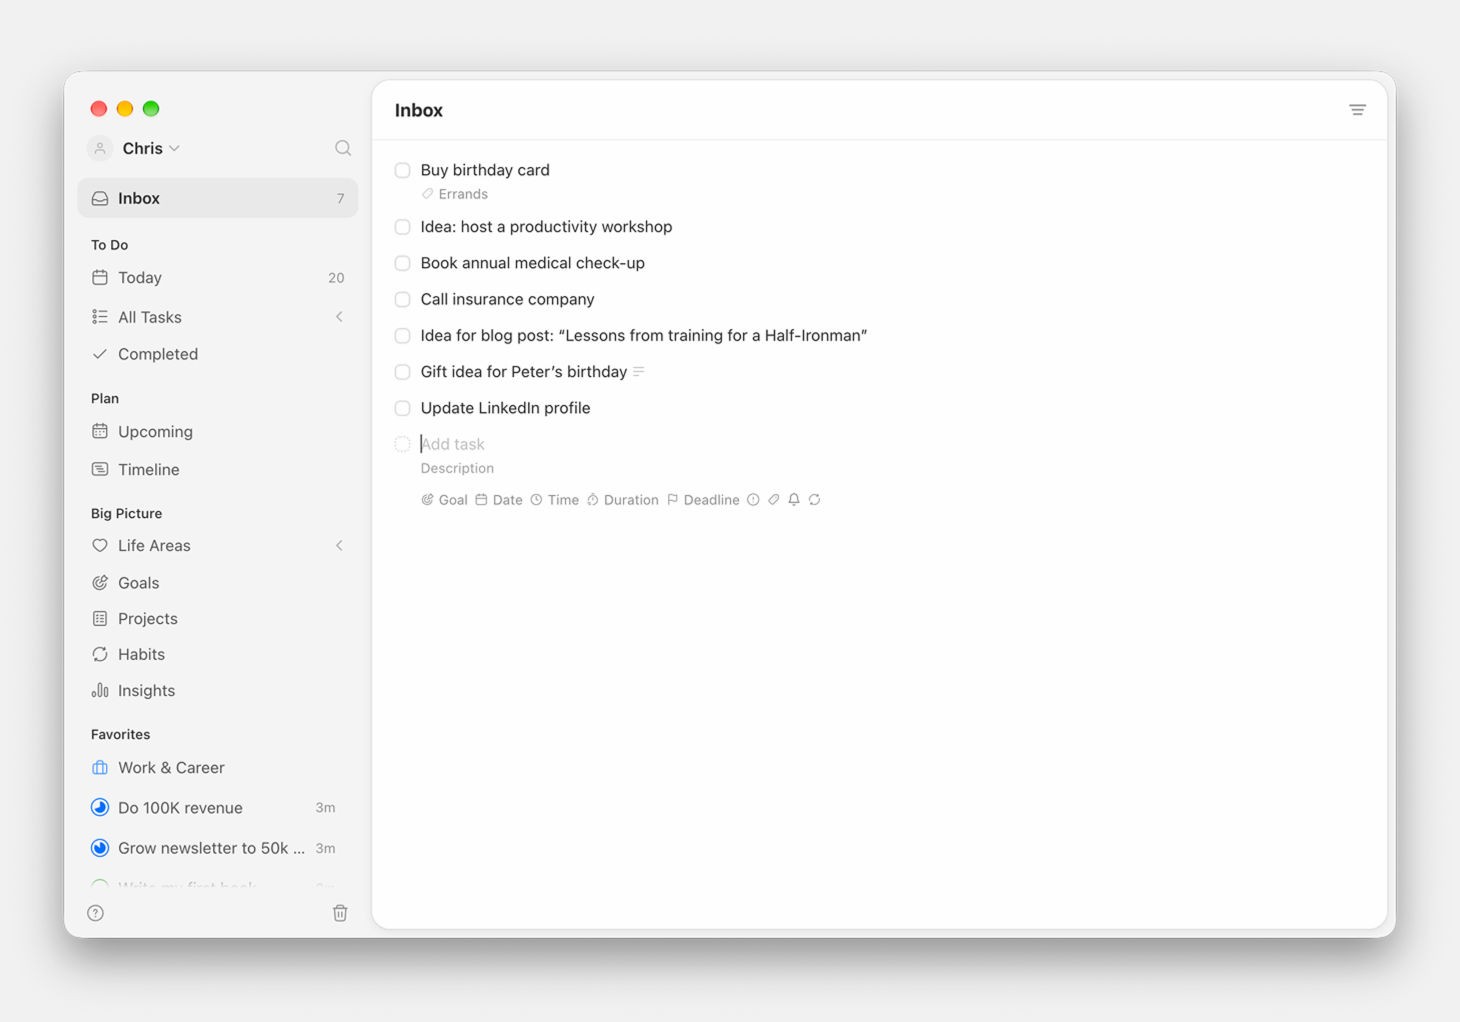This screenshot has width=1460, height=1022.
Task: Click the Do 100K revenue progress icon
Action: click(100, 808)
